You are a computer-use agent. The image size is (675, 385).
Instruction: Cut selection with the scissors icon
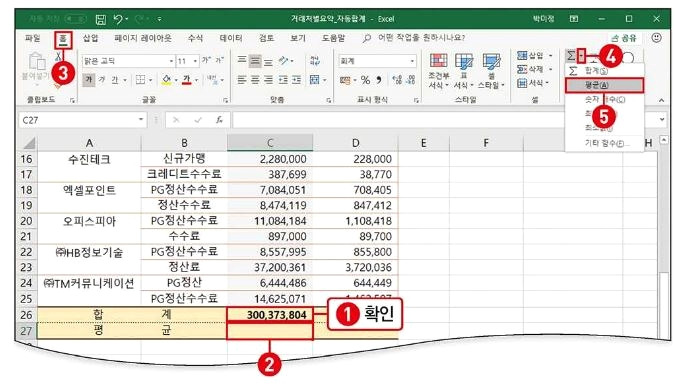tap(59, 56)
